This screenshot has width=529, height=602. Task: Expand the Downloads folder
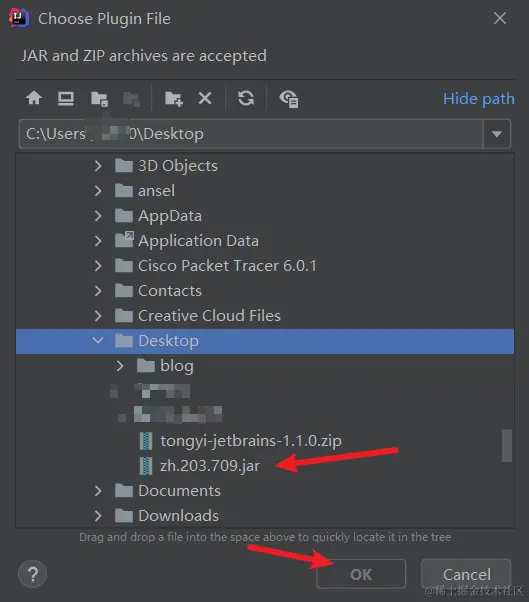pyautogui.click(x=98, y=516)
